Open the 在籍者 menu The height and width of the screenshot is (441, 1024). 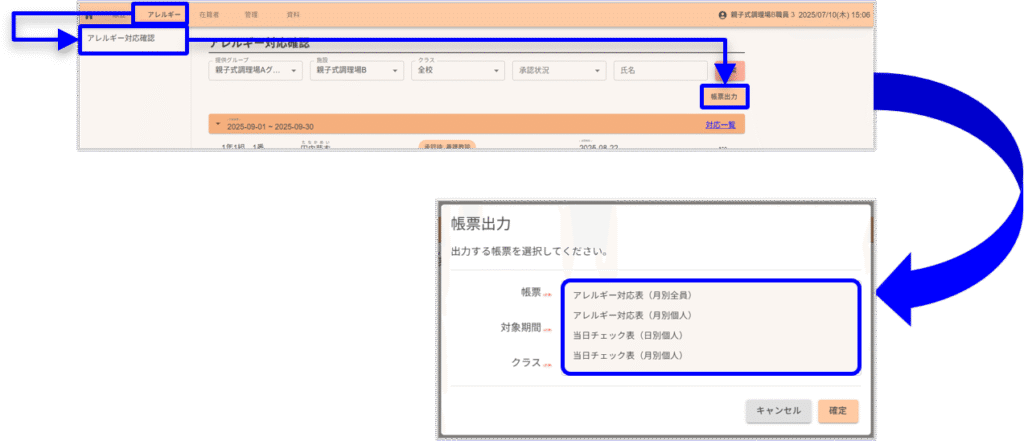pos(209,15)
